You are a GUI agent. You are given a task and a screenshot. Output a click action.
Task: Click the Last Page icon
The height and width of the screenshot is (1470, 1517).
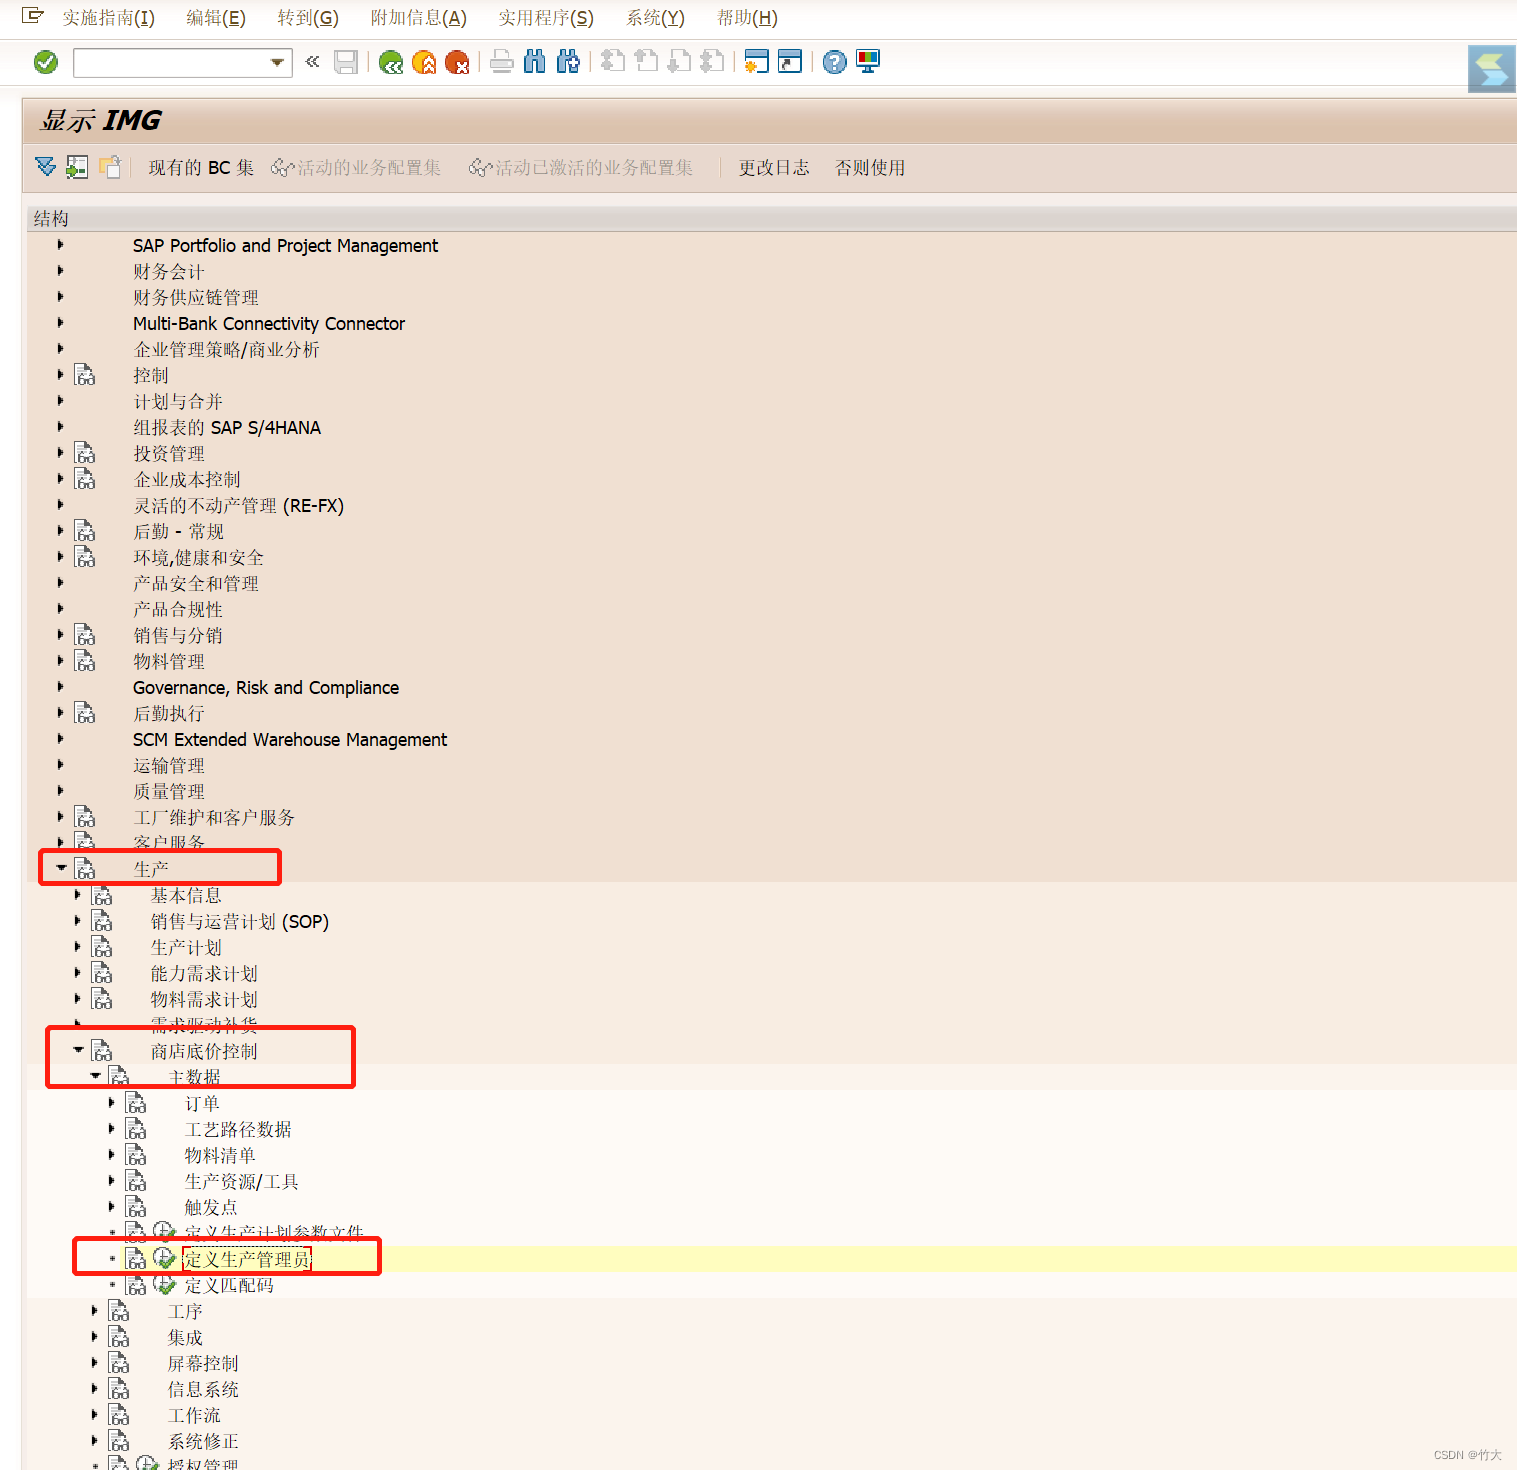[712, 62]
